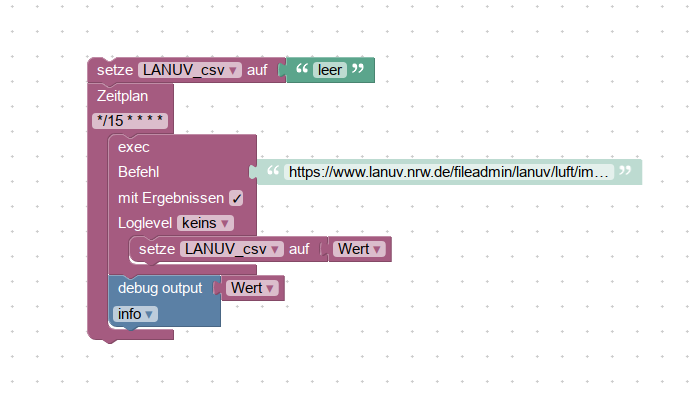Open the LANUV_csv variable dropdown in top block
Image resolution: width=693 pixels, height=393 pixels.
190,70
